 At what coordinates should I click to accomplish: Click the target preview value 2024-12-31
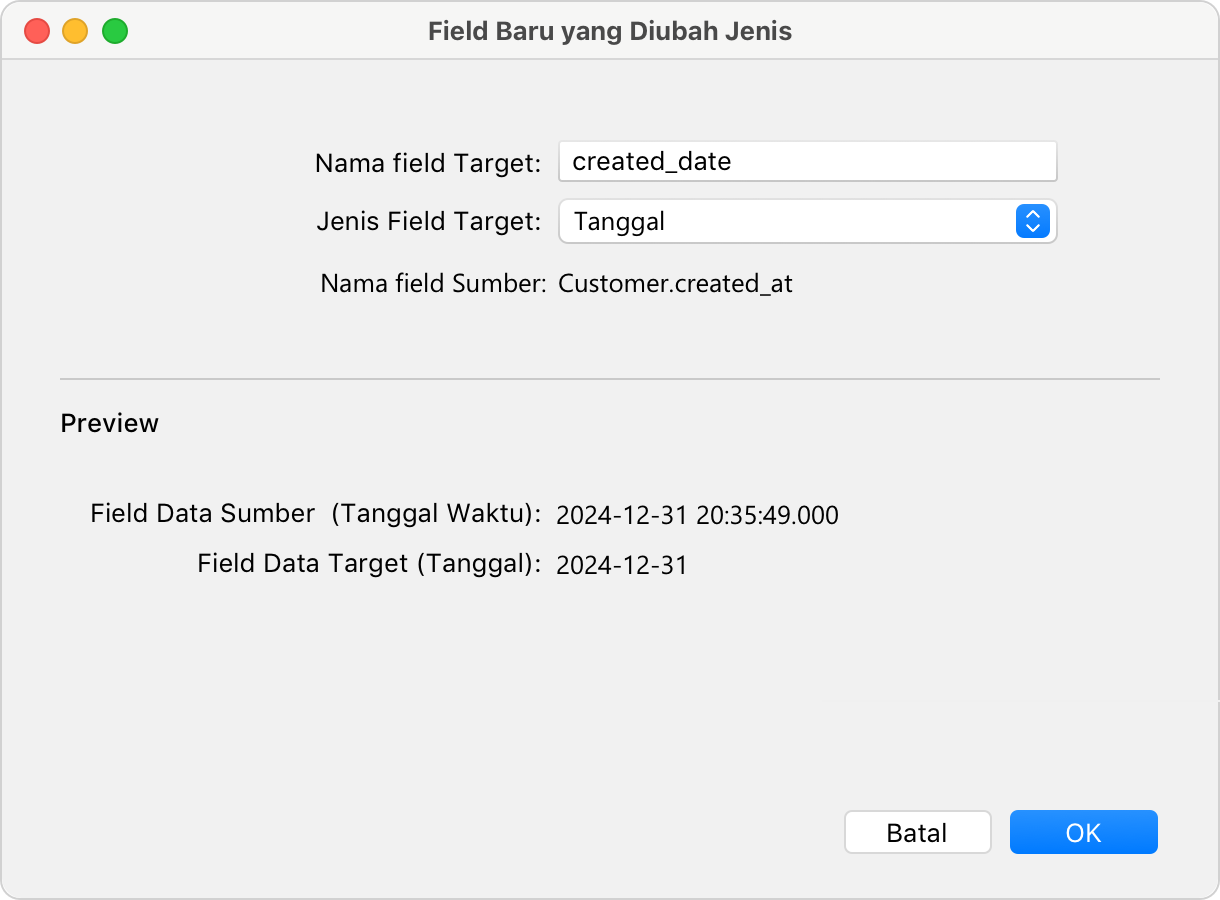point(621,566)
